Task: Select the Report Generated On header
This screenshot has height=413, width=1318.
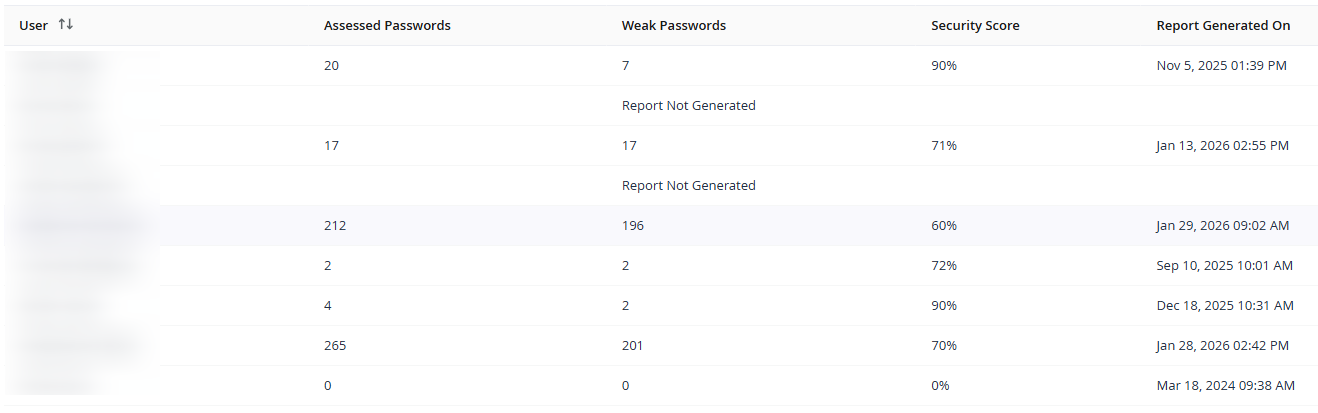Action: coord(1223,25)
